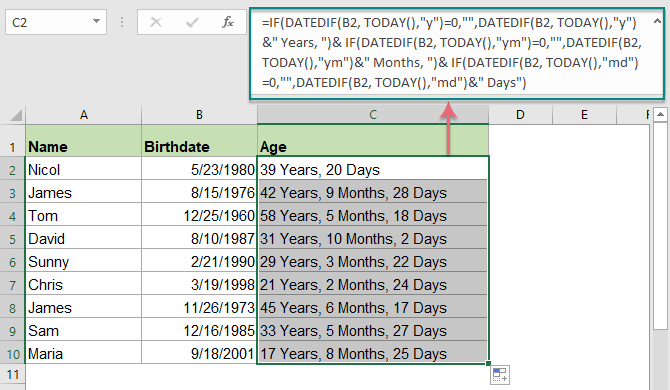Select the cell containing David
The height and width of the screenshot is (390, 670).
click(84, 239)
